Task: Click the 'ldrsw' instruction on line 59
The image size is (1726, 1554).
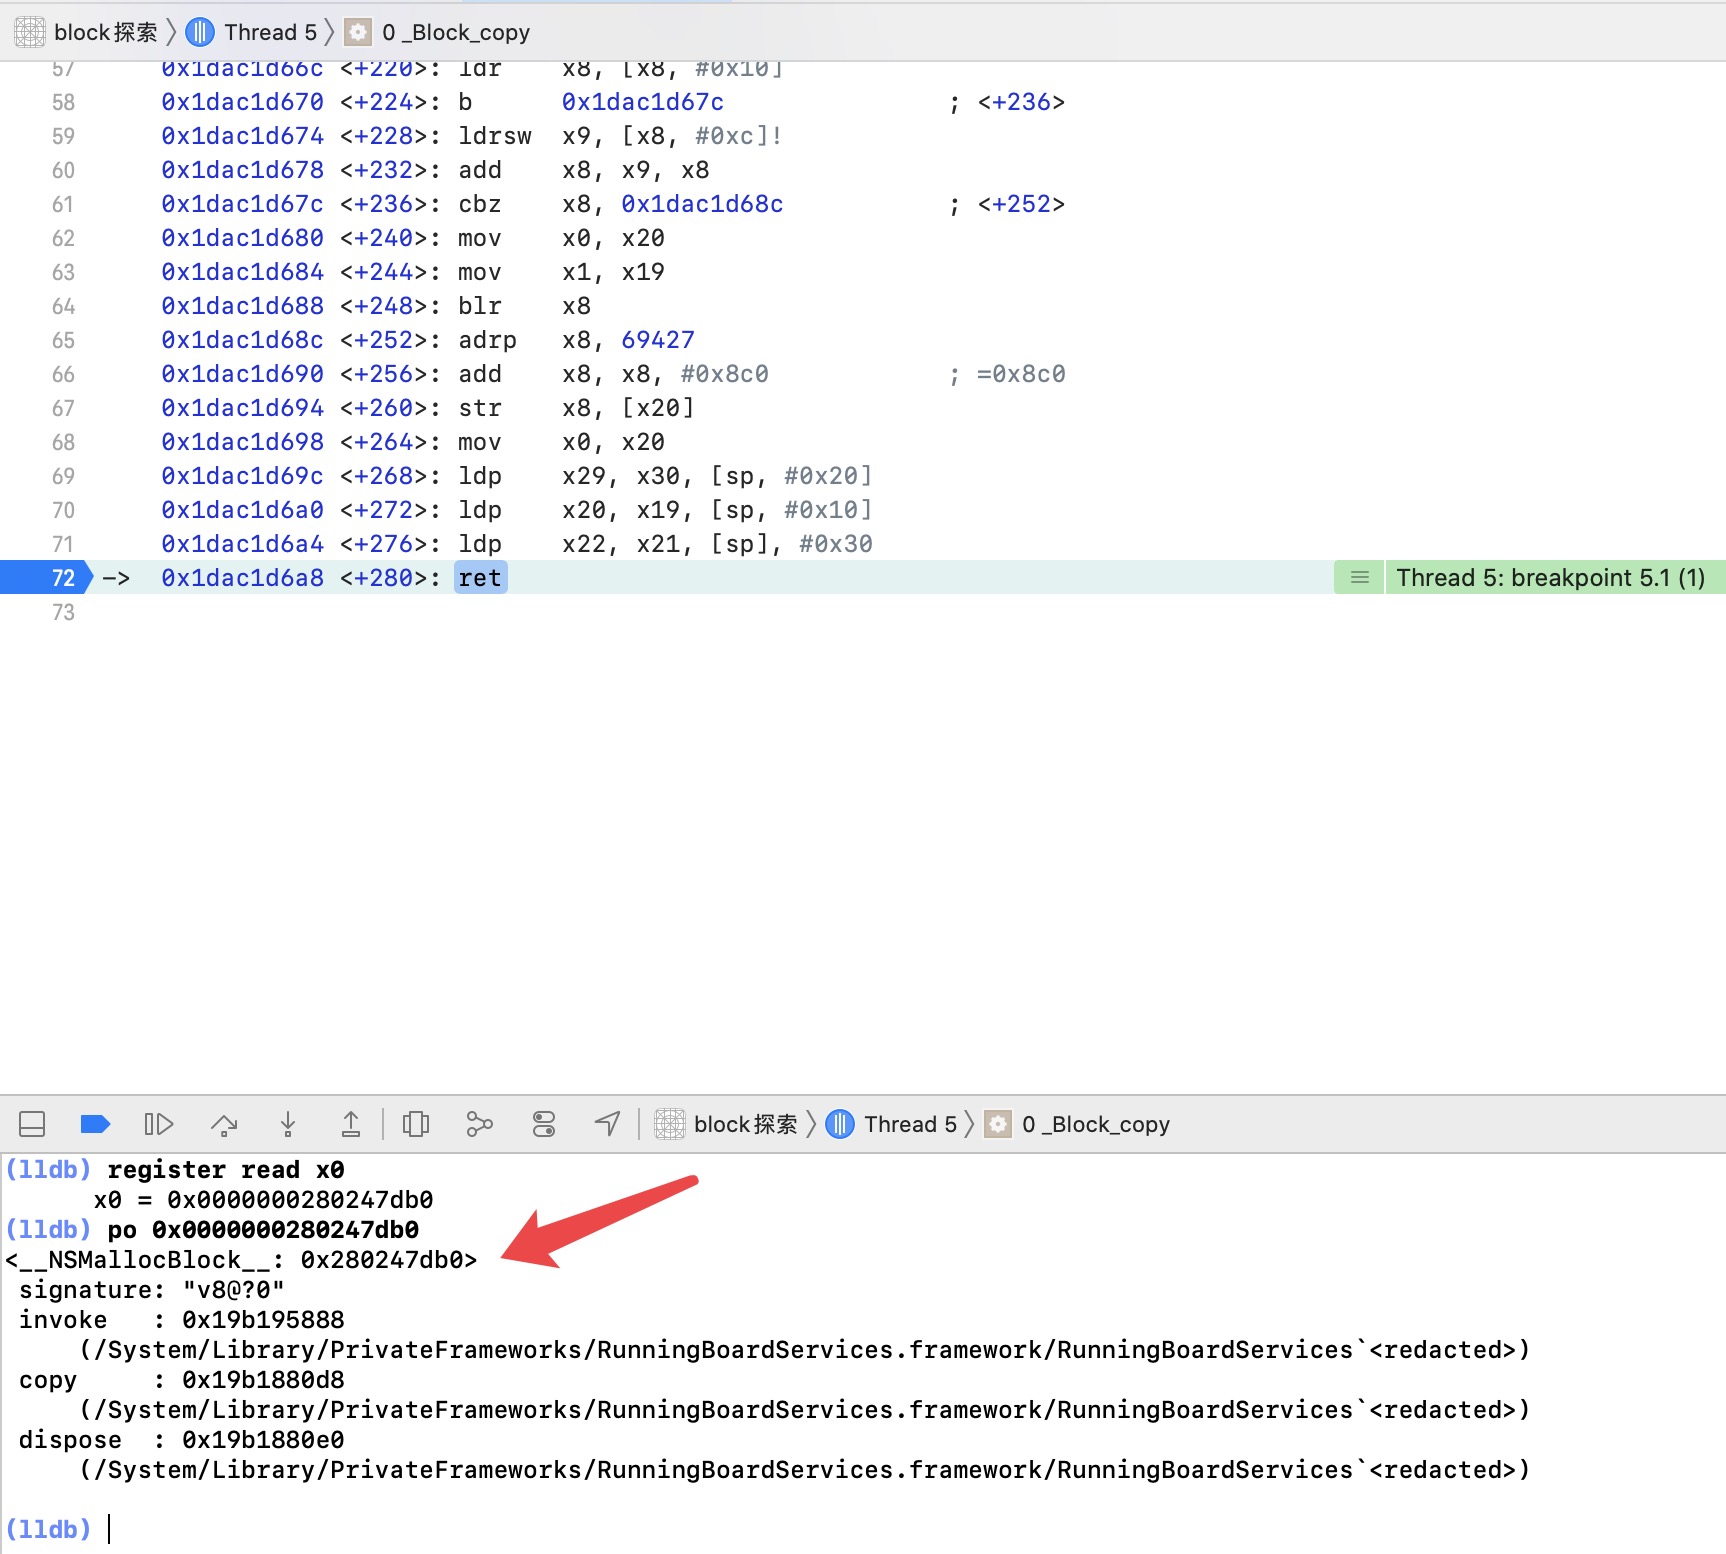Action: pos(495,136)
